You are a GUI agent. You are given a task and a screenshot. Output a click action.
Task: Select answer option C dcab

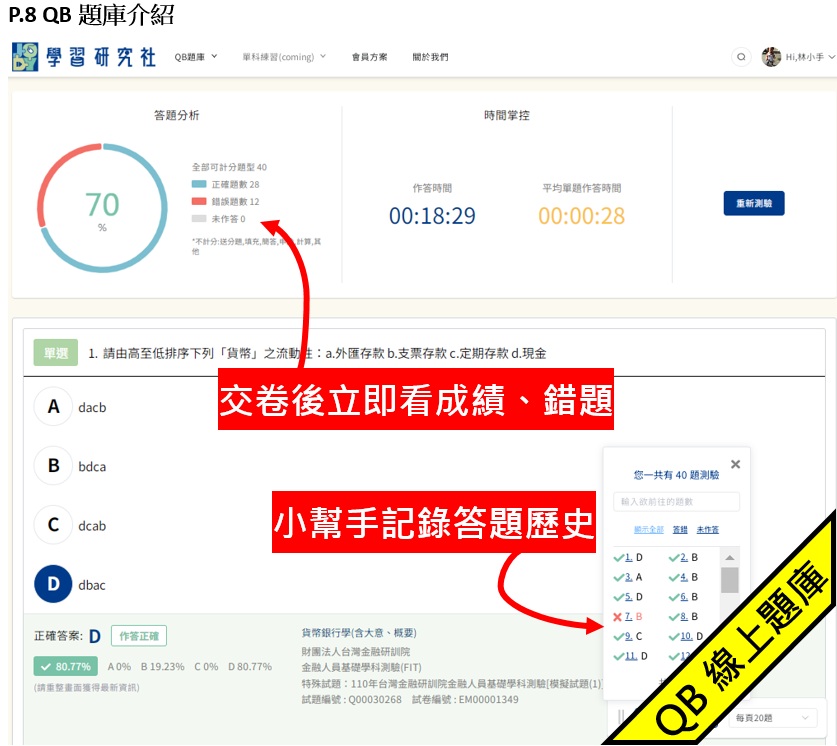pyautogui.click(x=54, y=525)
